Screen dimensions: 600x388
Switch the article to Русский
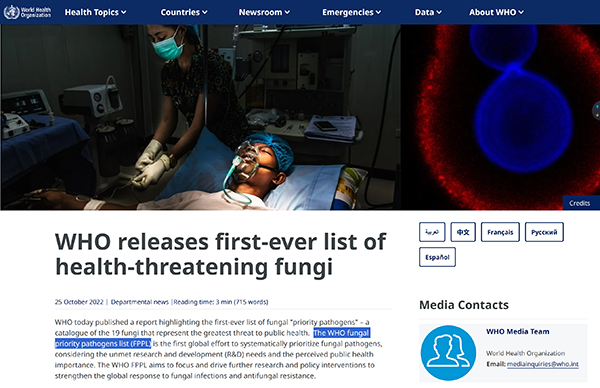click(x=544, y=232)
